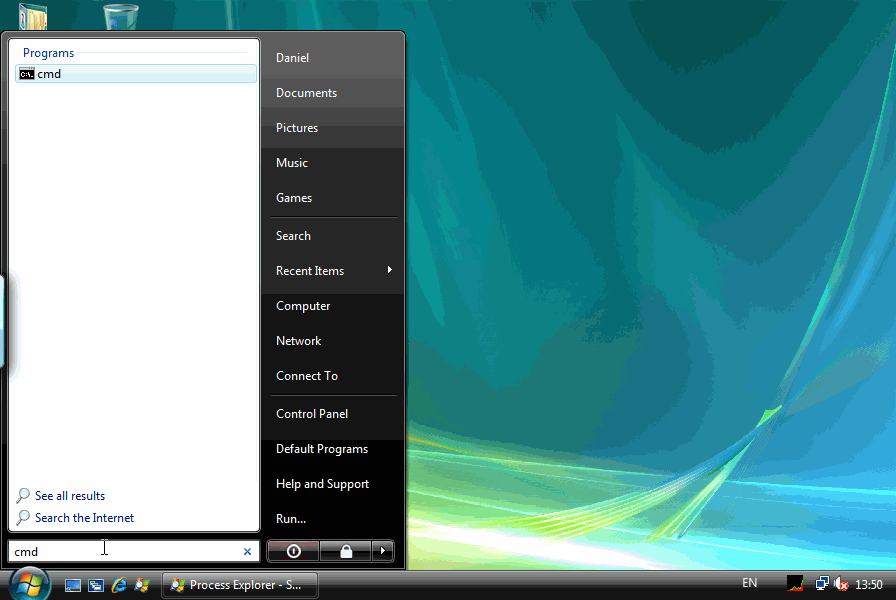Click inside the Start menu search field
This screenshot has width=896, height=600.
pyautogui.click(x=120, y=551)
